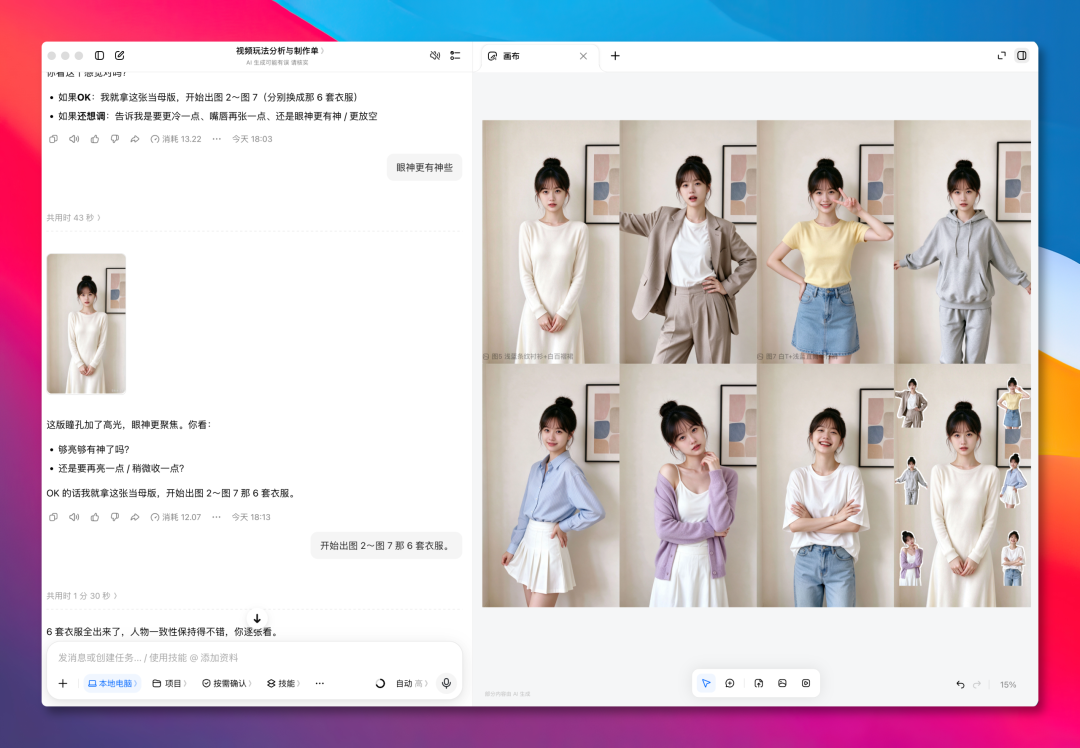The image size is (1080, 748).
Task: Toggle the muted speaker icon in header
Action: [x=435, y=55]
